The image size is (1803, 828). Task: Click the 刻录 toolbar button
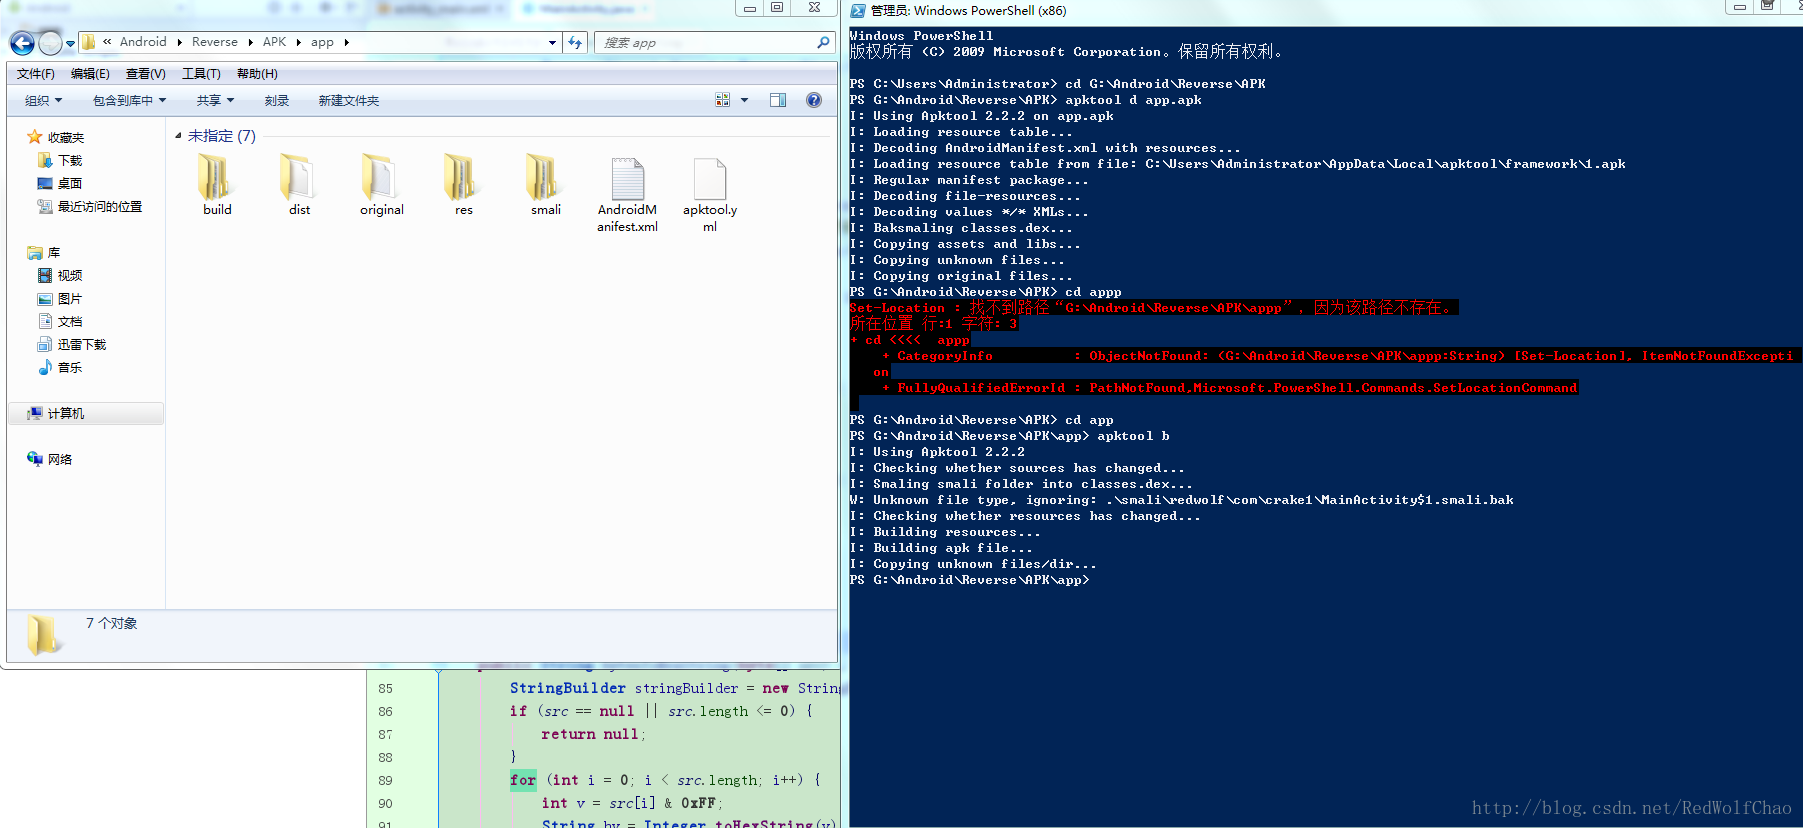tap(277, 101)
